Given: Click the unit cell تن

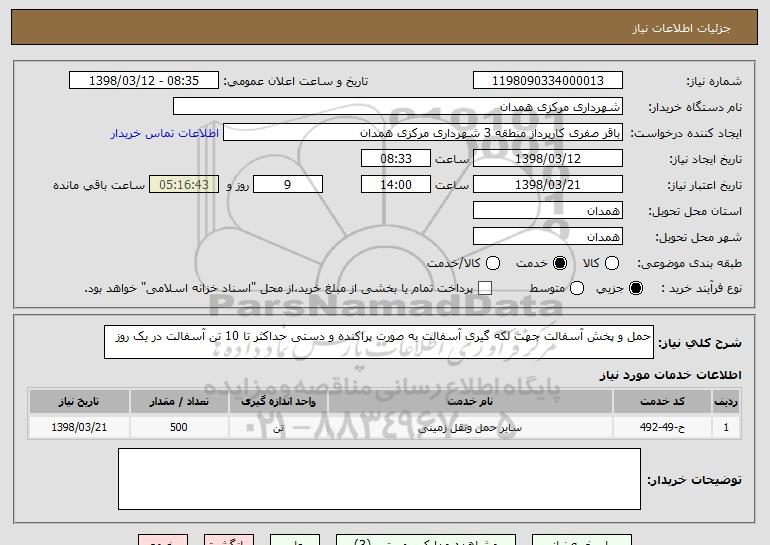Looking at the screenshot, I should tap(278, 428).
